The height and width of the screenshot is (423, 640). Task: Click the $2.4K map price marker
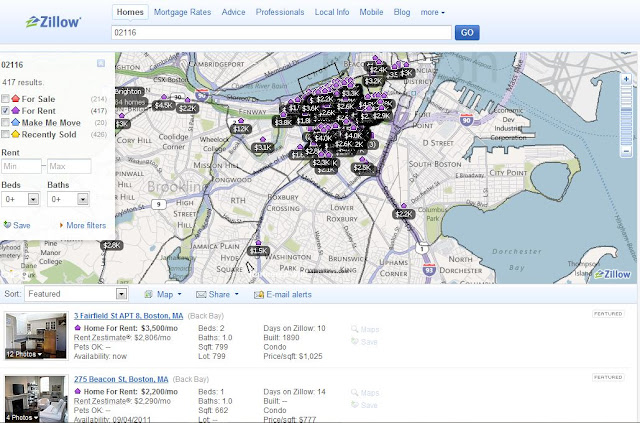pos(378,69)
